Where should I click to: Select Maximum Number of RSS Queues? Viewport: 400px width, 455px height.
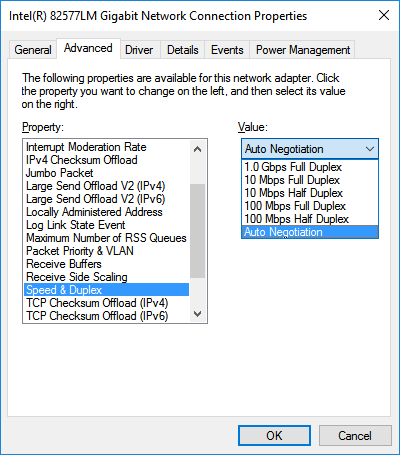pyautogui.click(x=107, y=238)
